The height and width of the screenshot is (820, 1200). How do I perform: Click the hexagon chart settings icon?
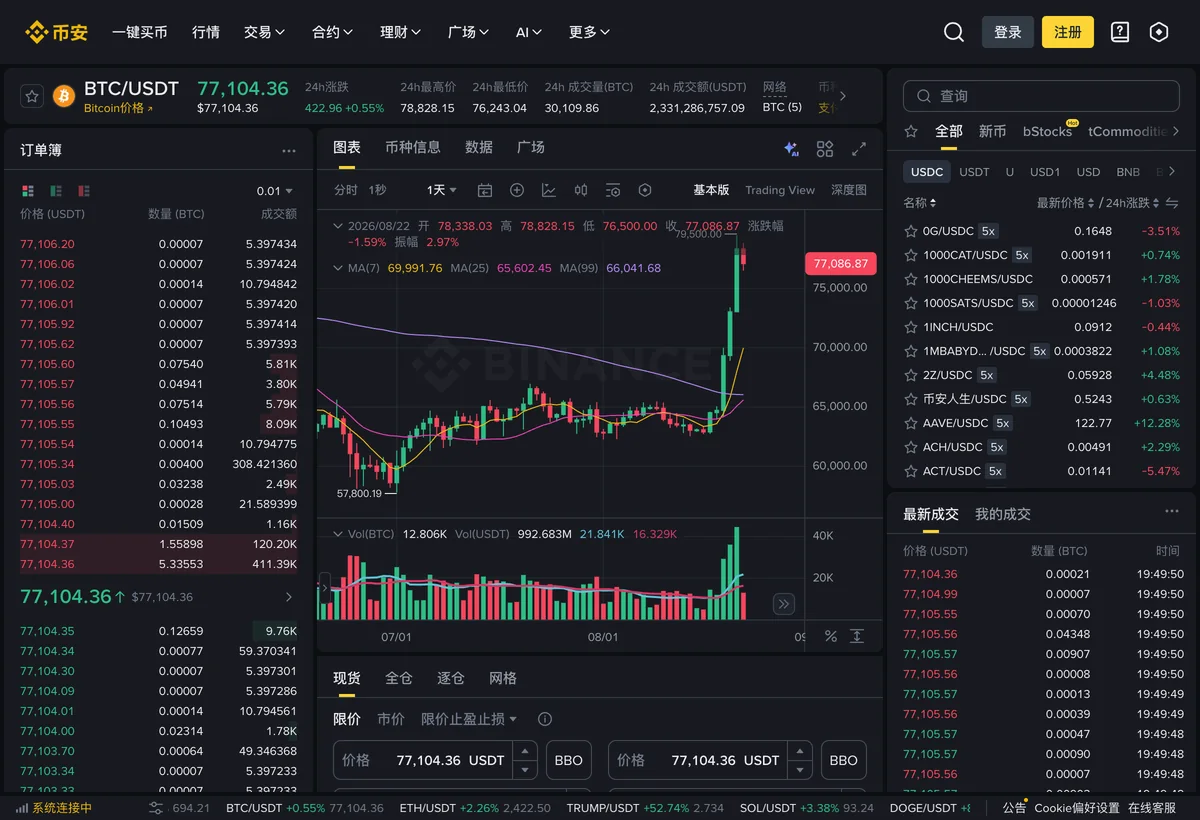645,190
